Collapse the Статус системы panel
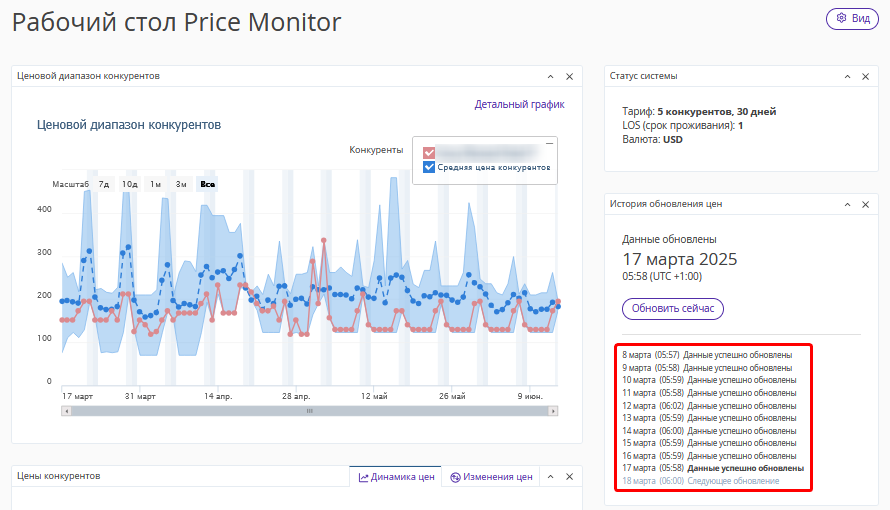The image size is (890, 510). coord(847,77)
